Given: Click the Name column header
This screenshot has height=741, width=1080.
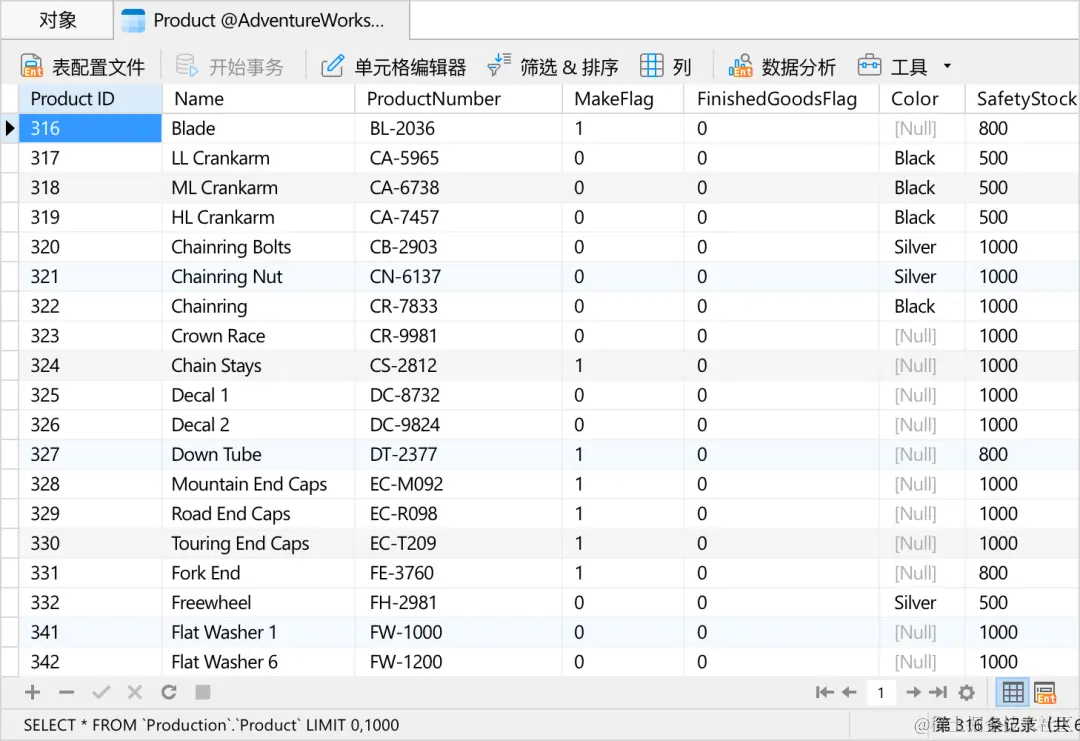Looking at the screenshot, I should tap(258, 98).
